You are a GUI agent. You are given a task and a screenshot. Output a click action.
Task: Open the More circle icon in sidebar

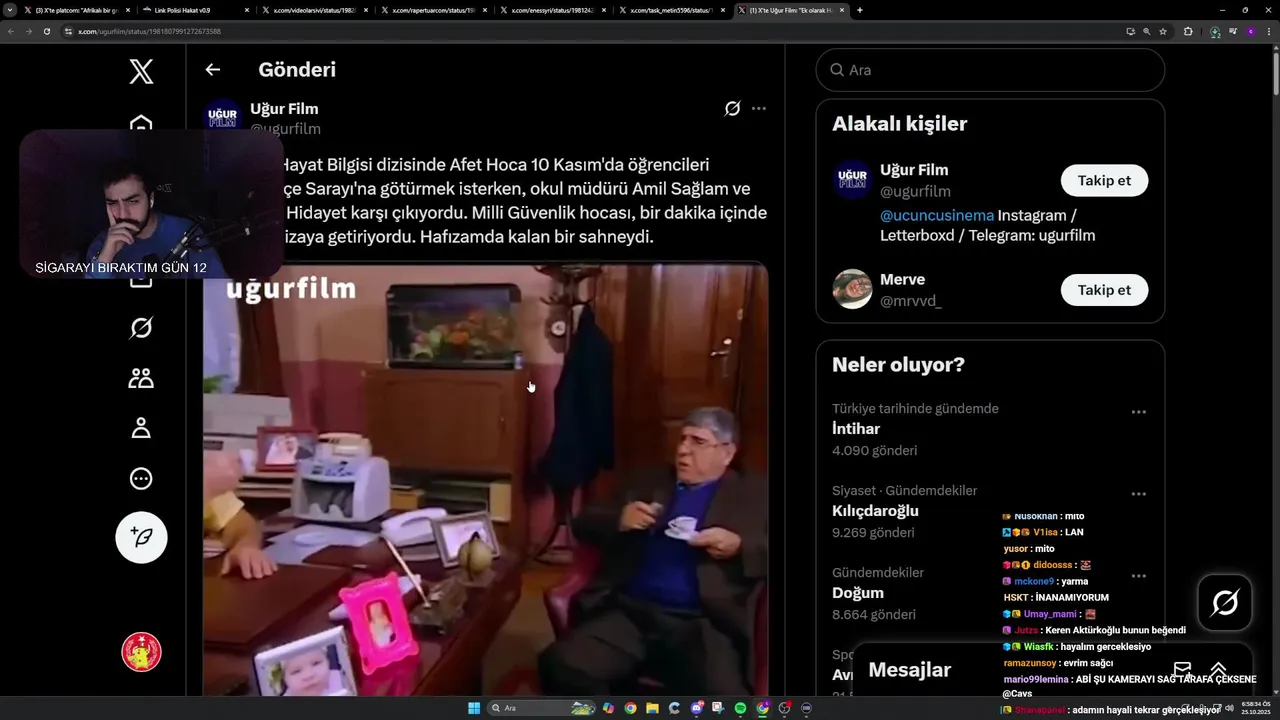(141, 479)
